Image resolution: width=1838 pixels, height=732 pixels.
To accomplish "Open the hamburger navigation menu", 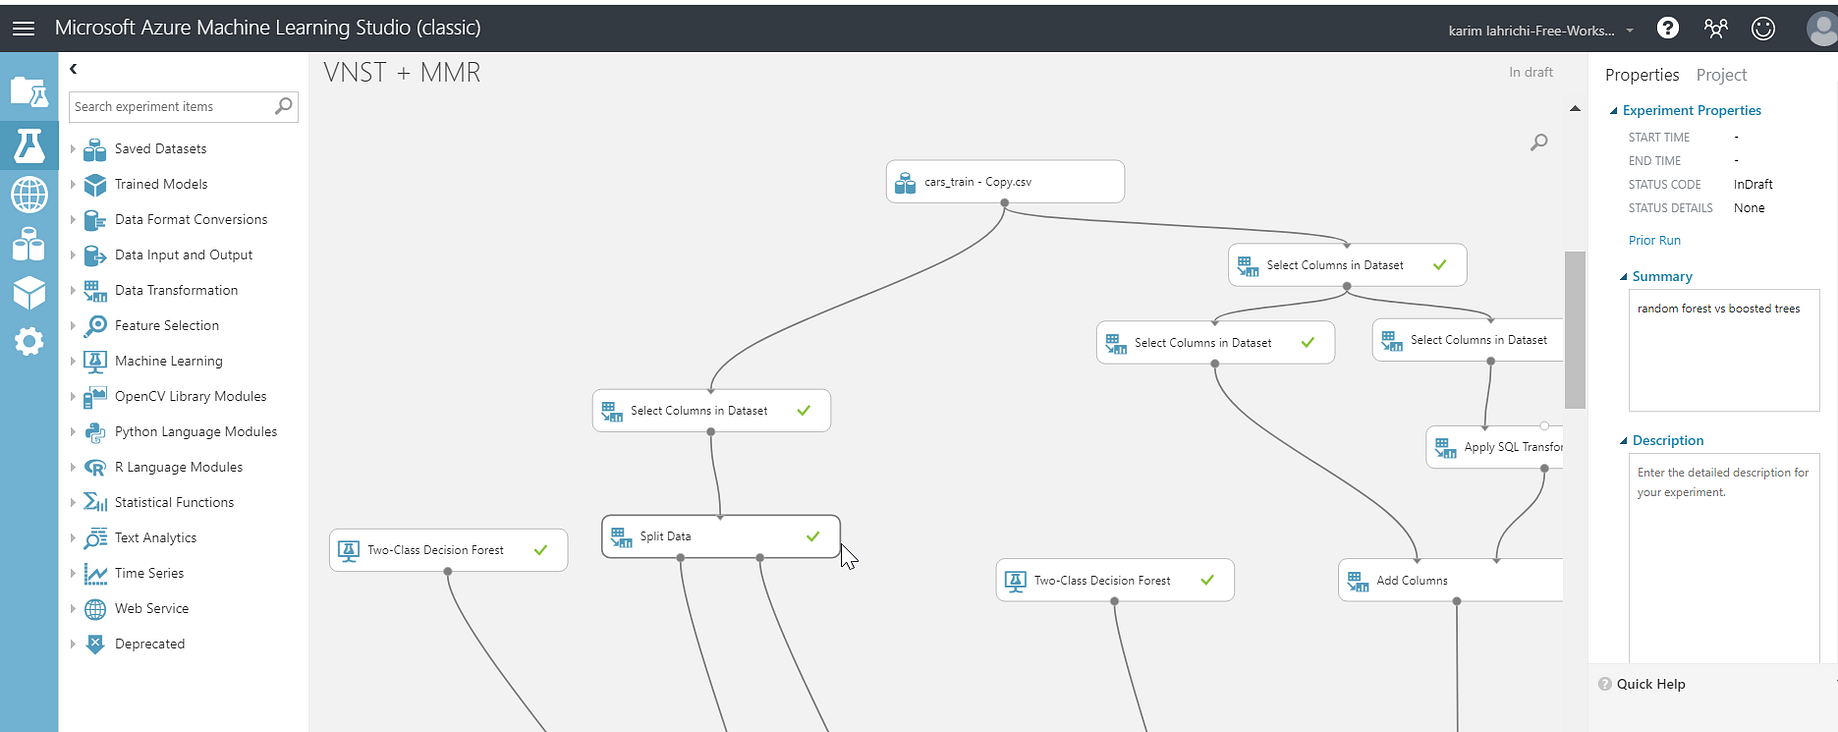I will click(23, 28).
